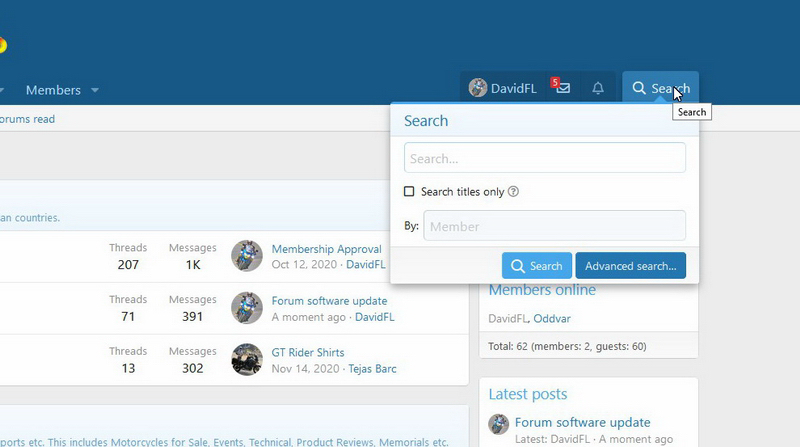Screen dimensions: 800x447
Task: Open the GT Rider Shirts thread link
Action: [x=308, y=353]
